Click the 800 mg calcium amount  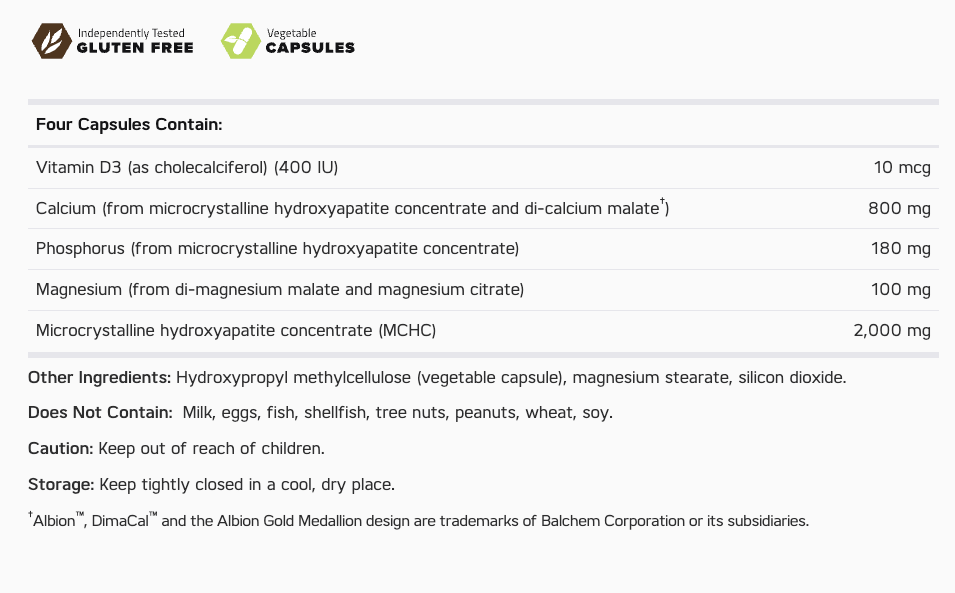[900, 208]
